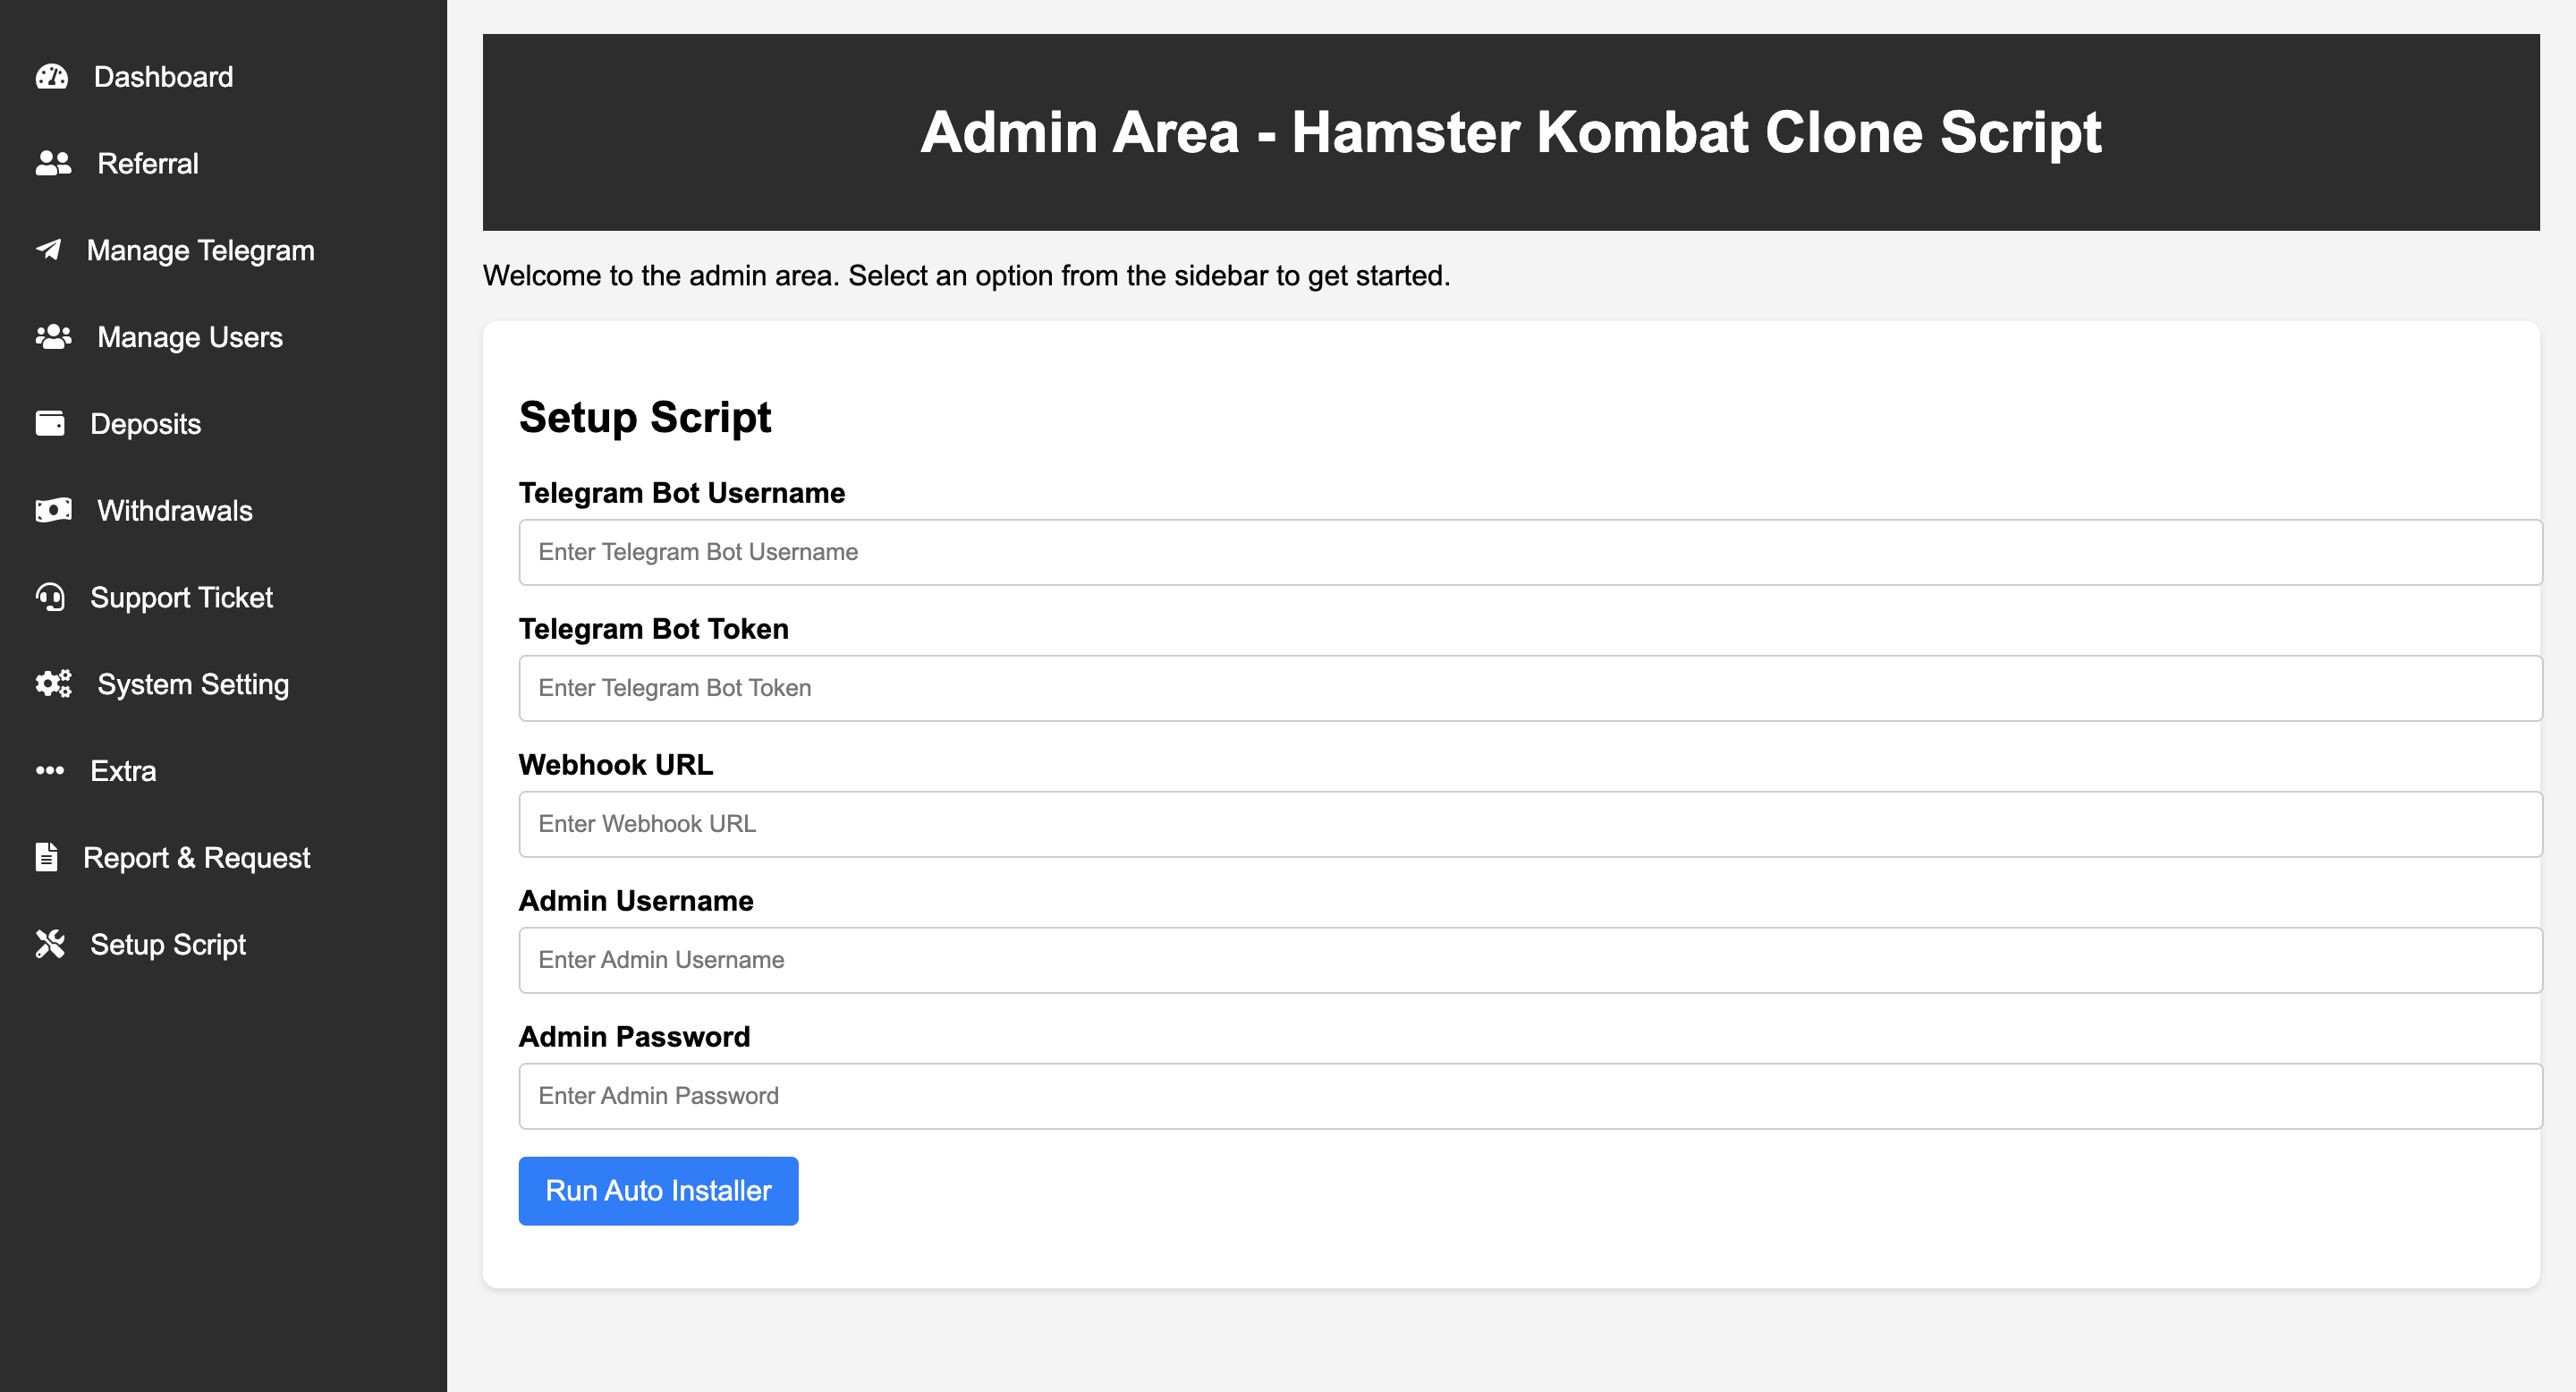
Task: Select the Referral icon in sidebar
Action: (51, 163)
